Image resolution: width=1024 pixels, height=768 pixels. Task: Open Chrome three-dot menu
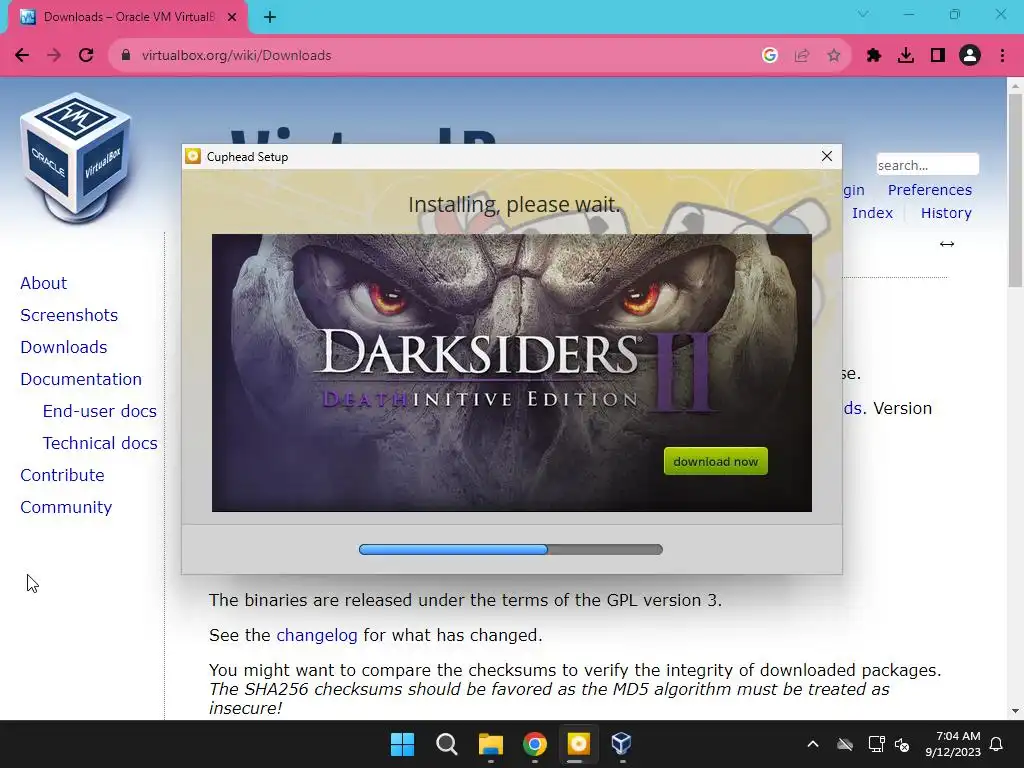click(1002, 56)
